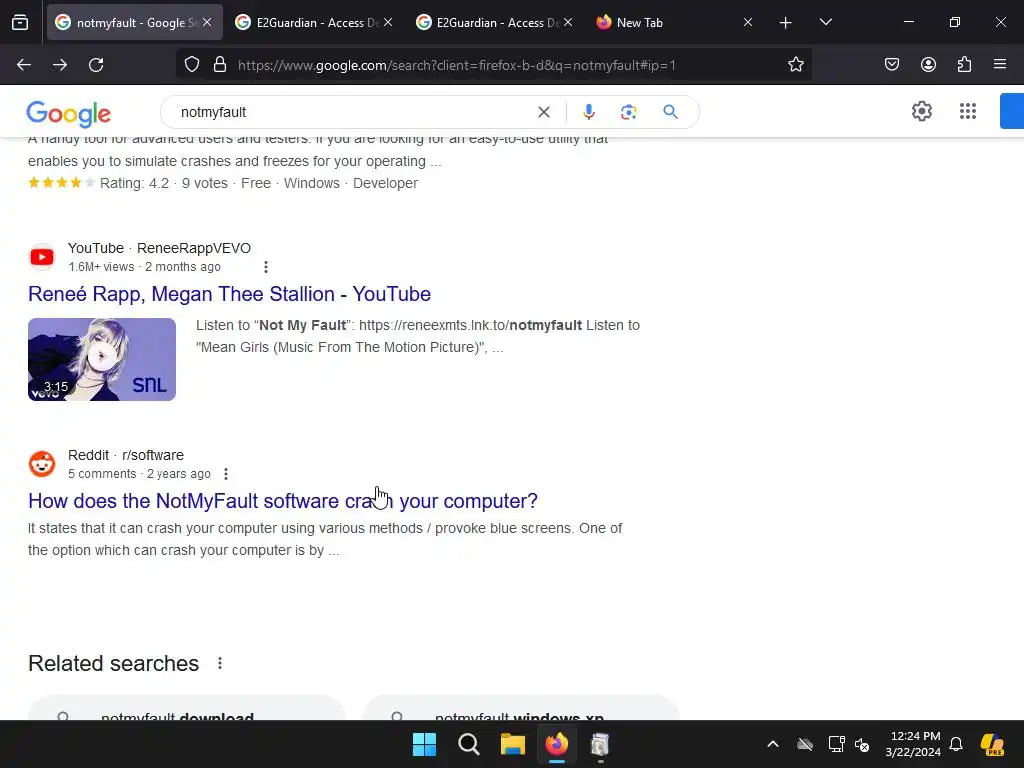Open the YouTube result more options dots
The image size is (1024, 768).
point(266,267)
